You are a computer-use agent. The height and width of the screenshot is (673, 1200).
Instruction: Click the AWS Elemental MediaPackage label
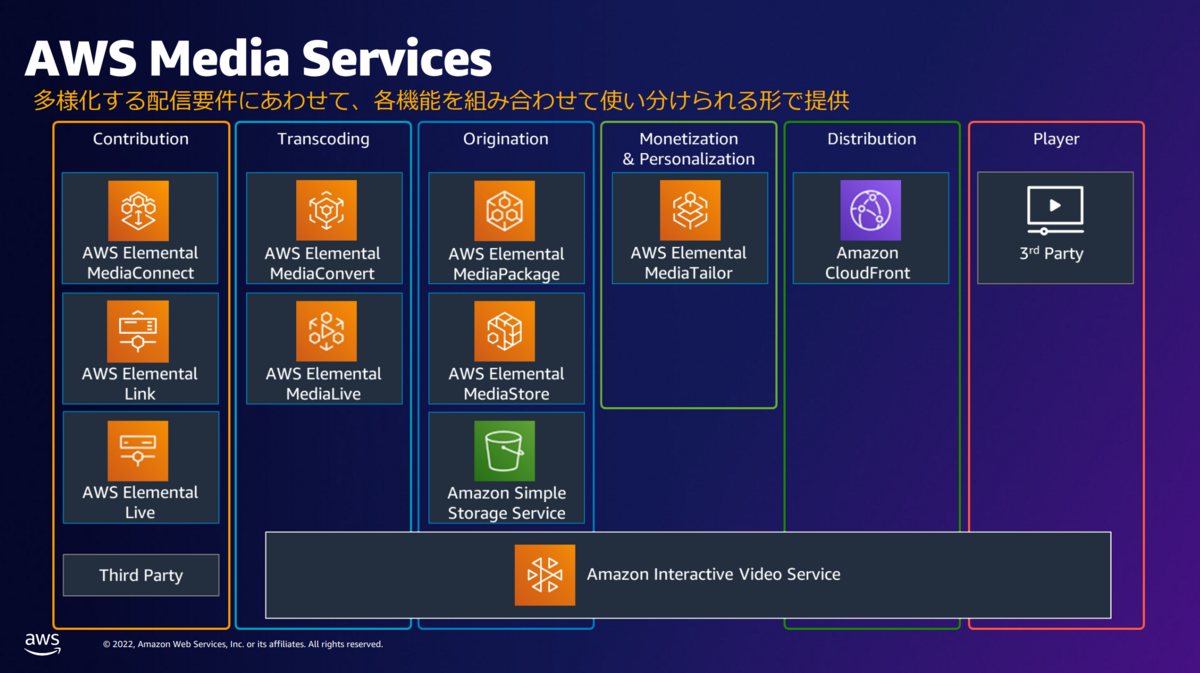[506, 264]
